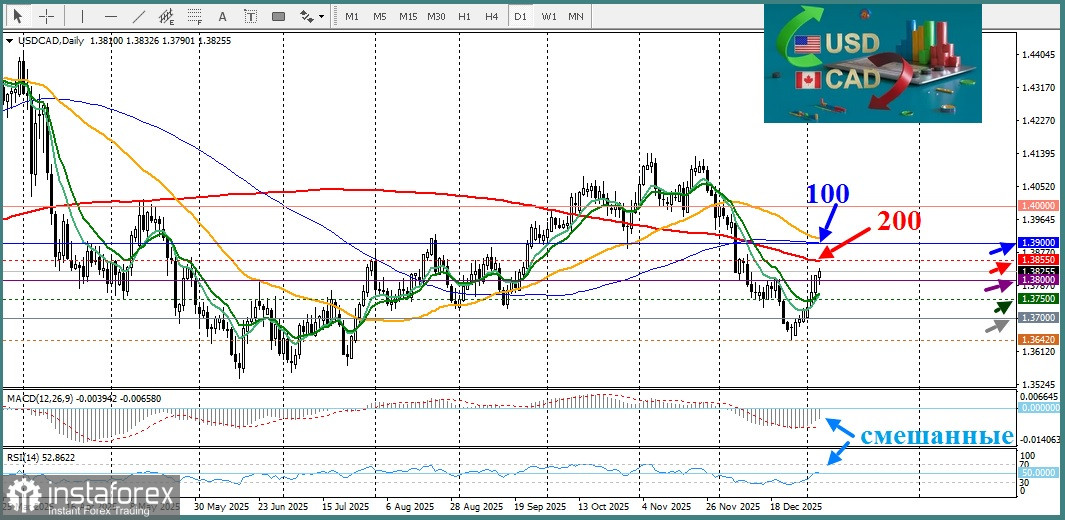Click the 18 Dec 2025 date label
Viewport: 1065px width, 520px height.
tap(795, 506)
